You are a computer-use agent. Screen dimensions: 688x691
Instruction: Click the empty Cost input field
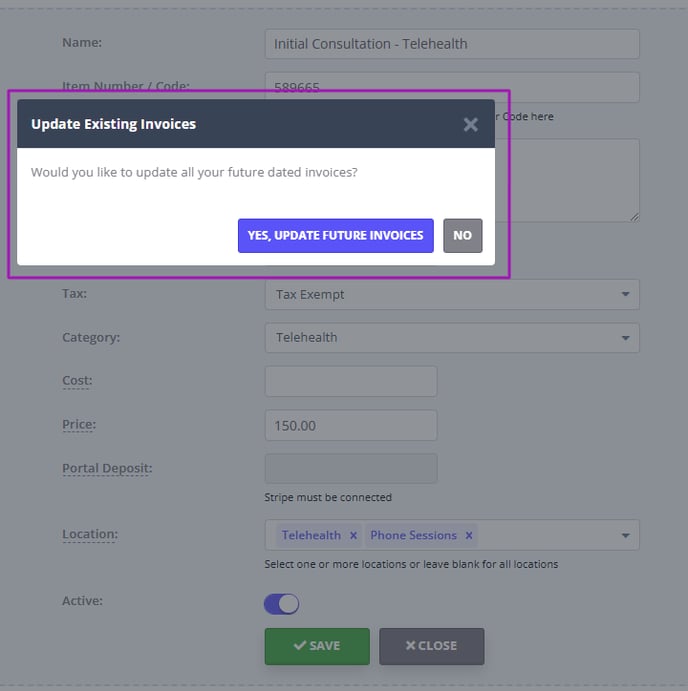351,381
